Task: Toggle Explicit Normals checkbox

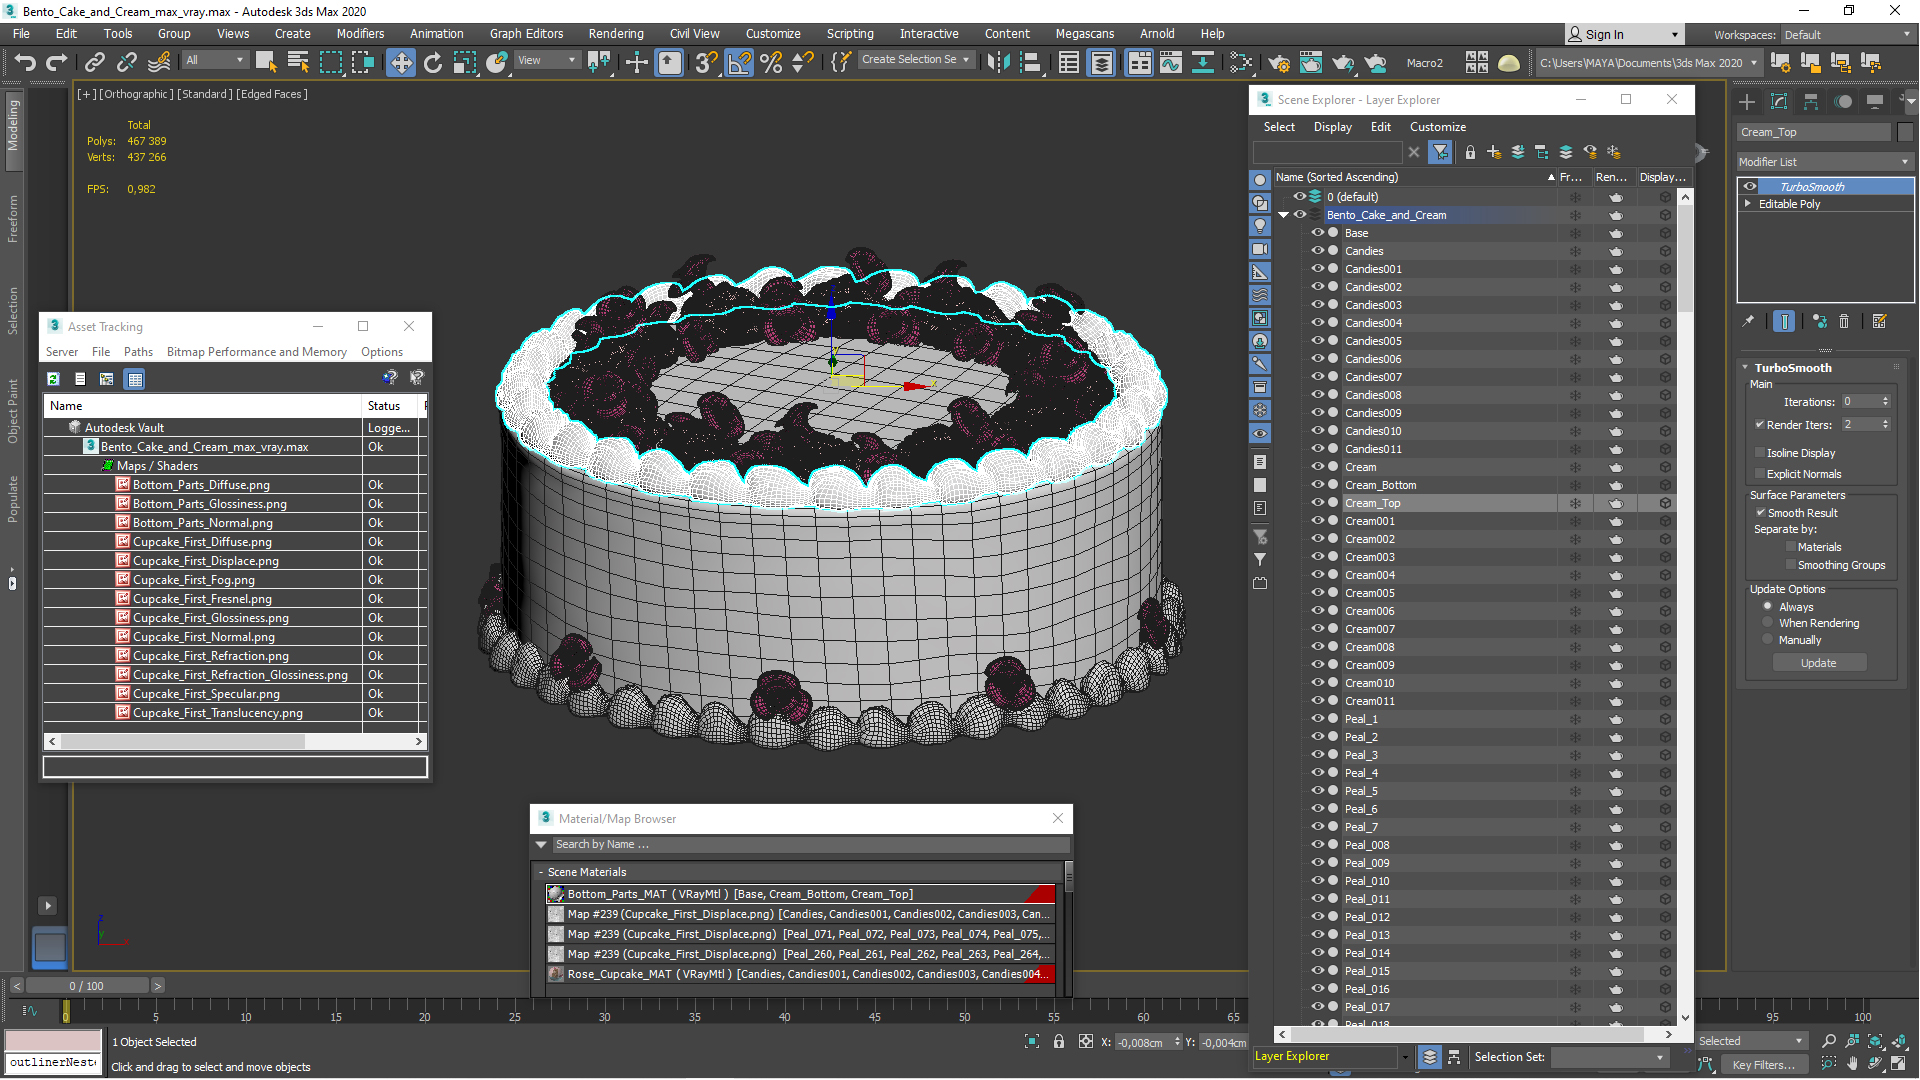Action: (1760, 473)
